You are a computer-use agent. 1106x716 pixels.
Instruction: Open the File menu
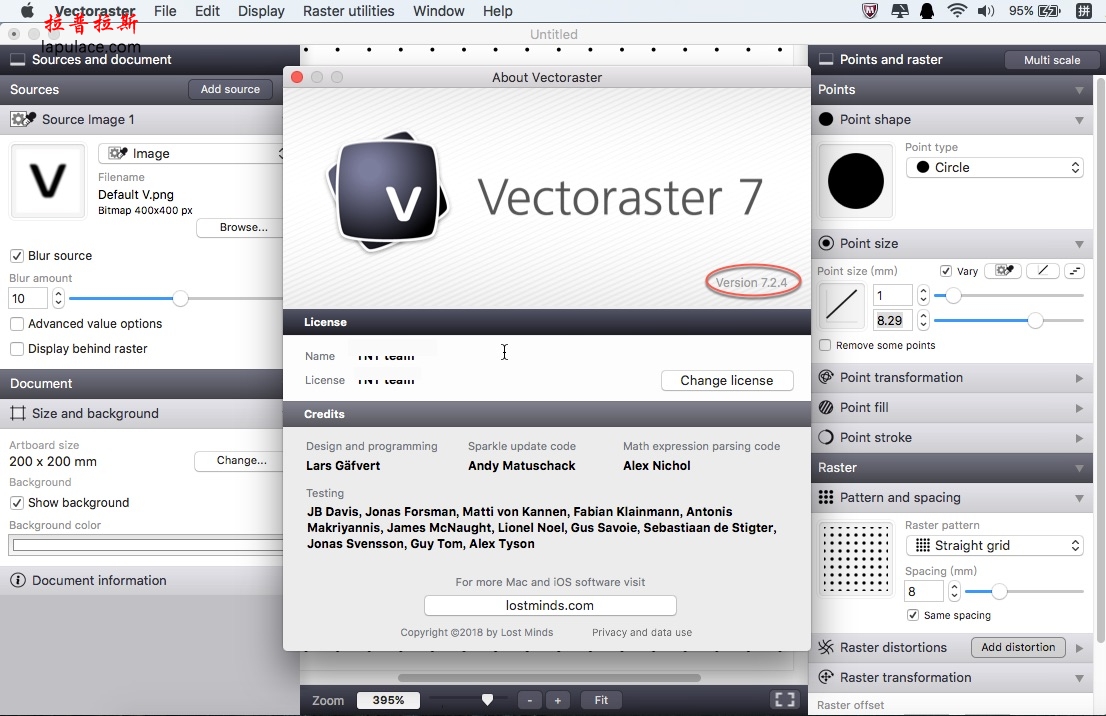click(165, 11)
